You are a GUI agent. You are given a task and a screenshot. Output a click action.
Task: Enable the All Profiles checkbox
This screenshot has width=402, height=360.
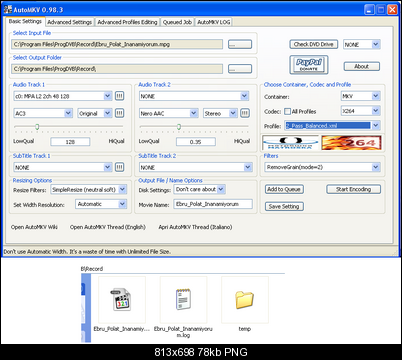287,111
